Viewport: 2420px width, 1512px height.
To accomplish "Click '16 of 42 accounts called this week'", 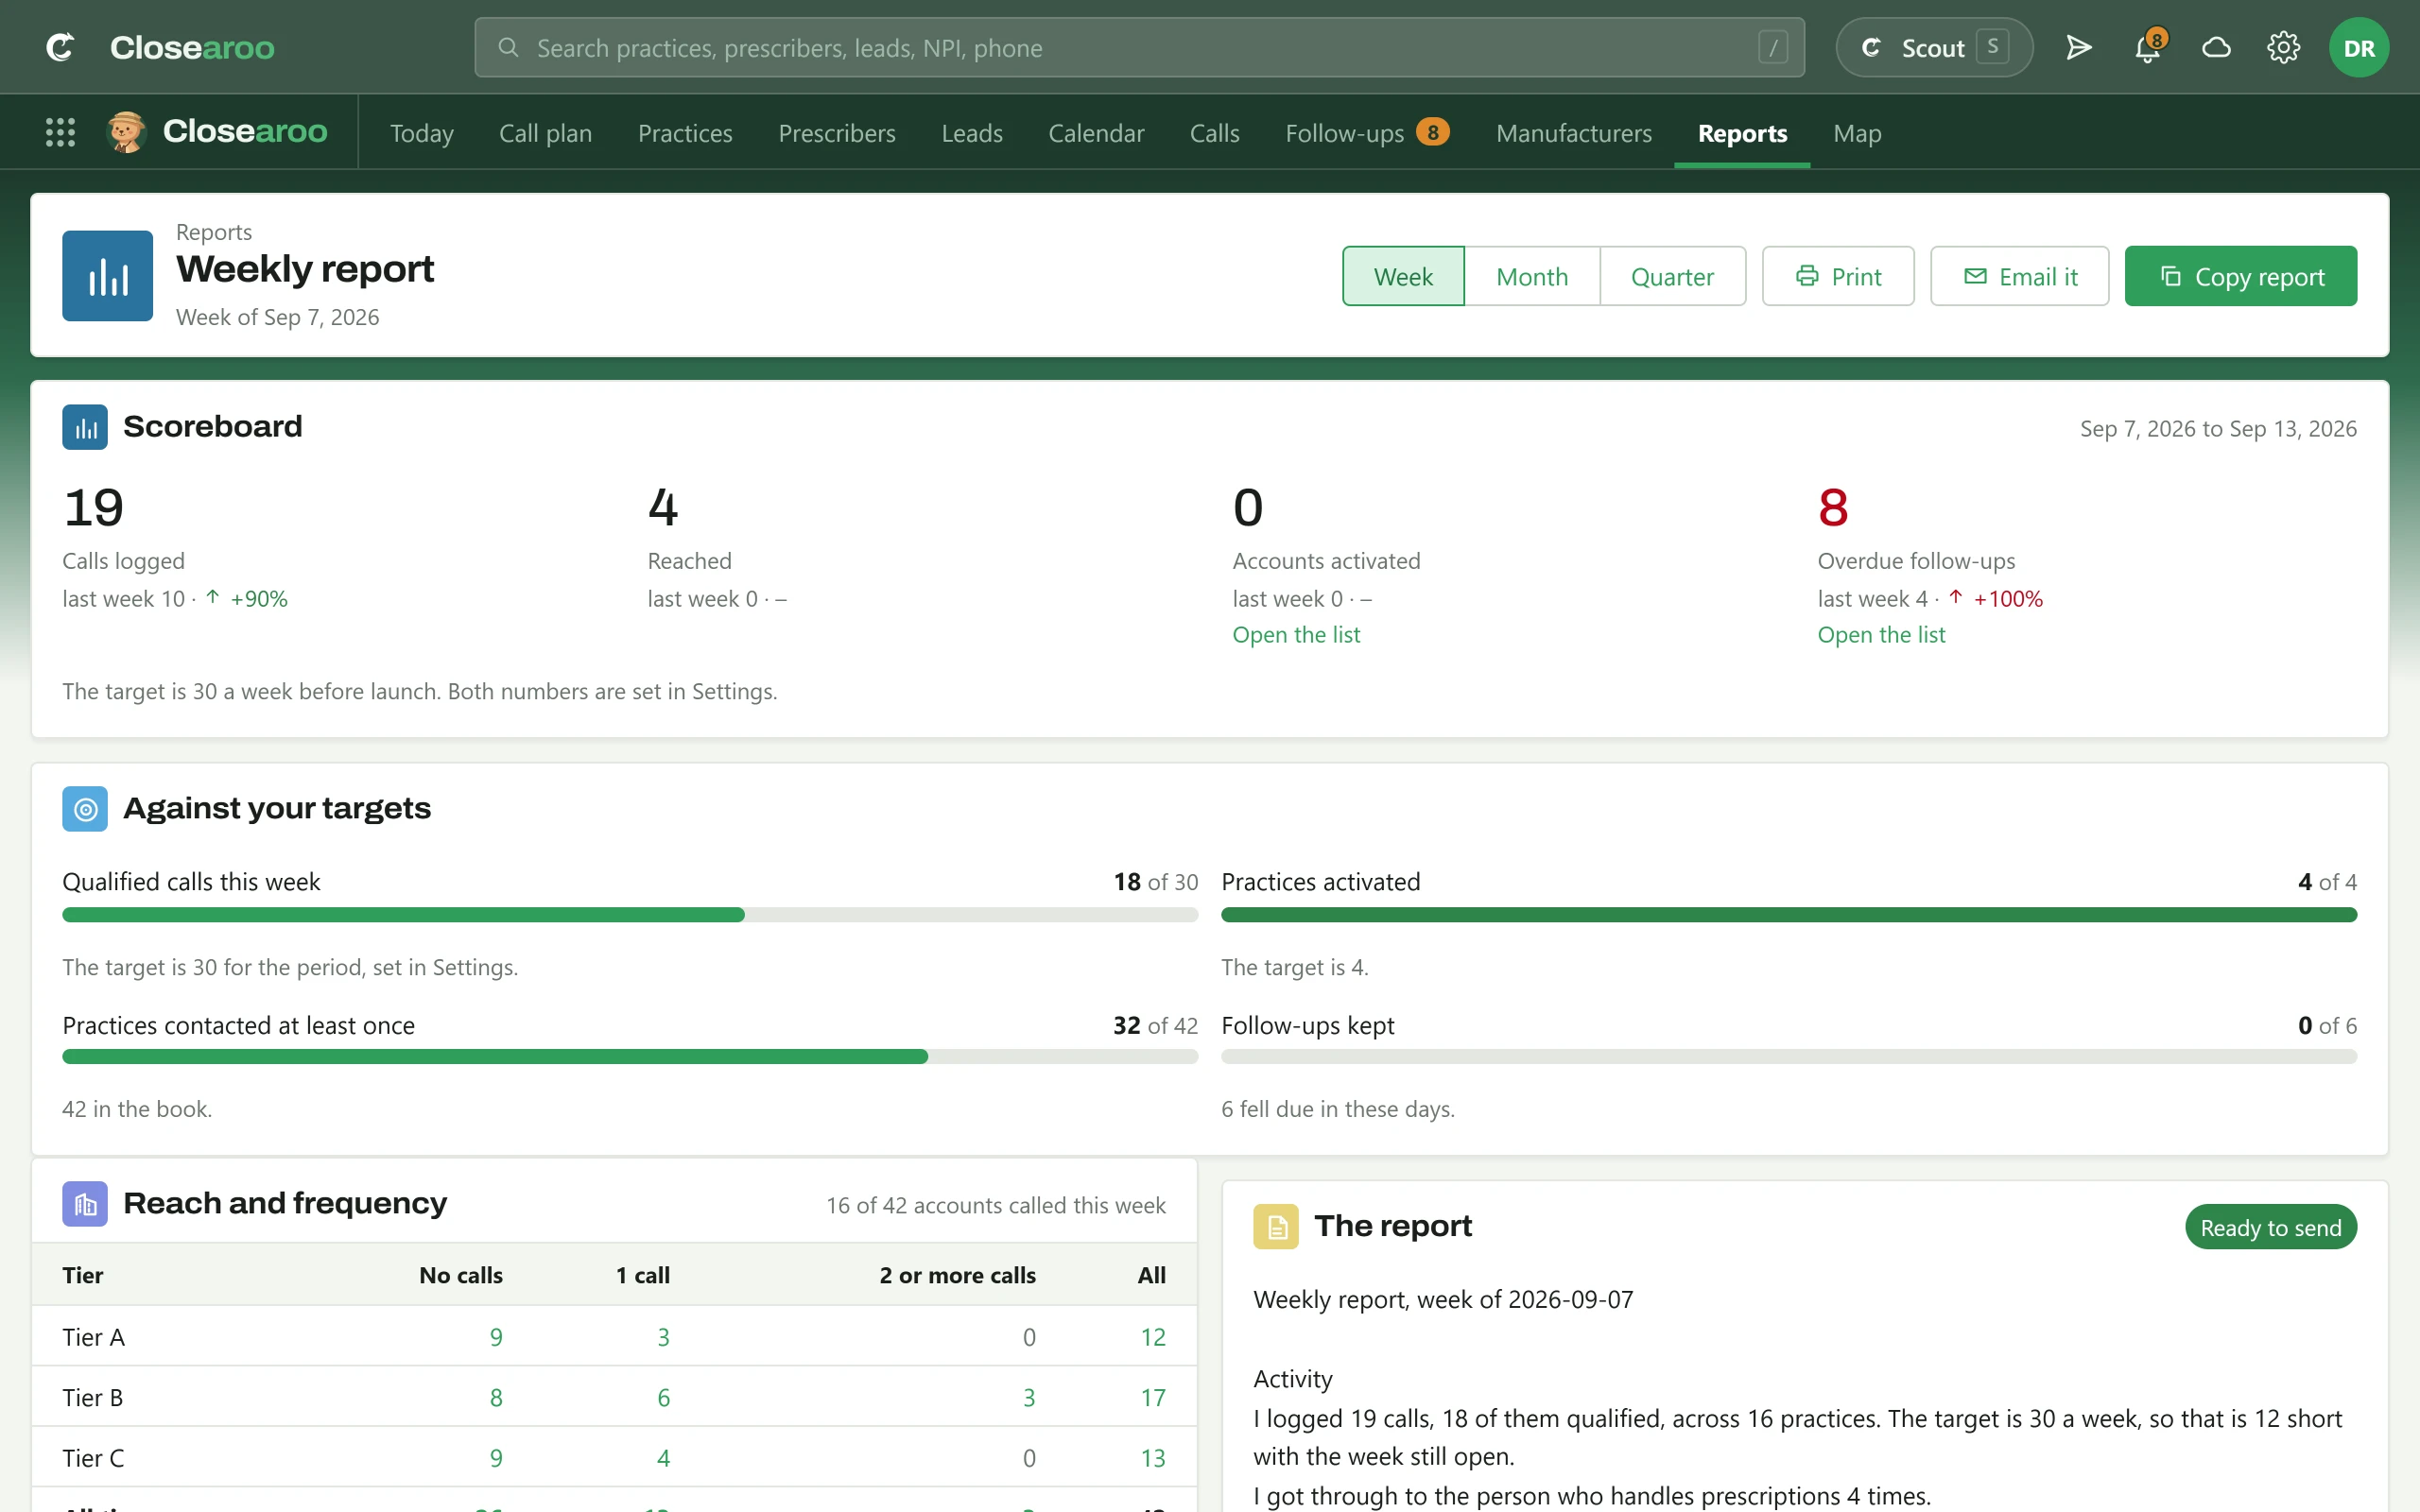I will click(995, 1205).
